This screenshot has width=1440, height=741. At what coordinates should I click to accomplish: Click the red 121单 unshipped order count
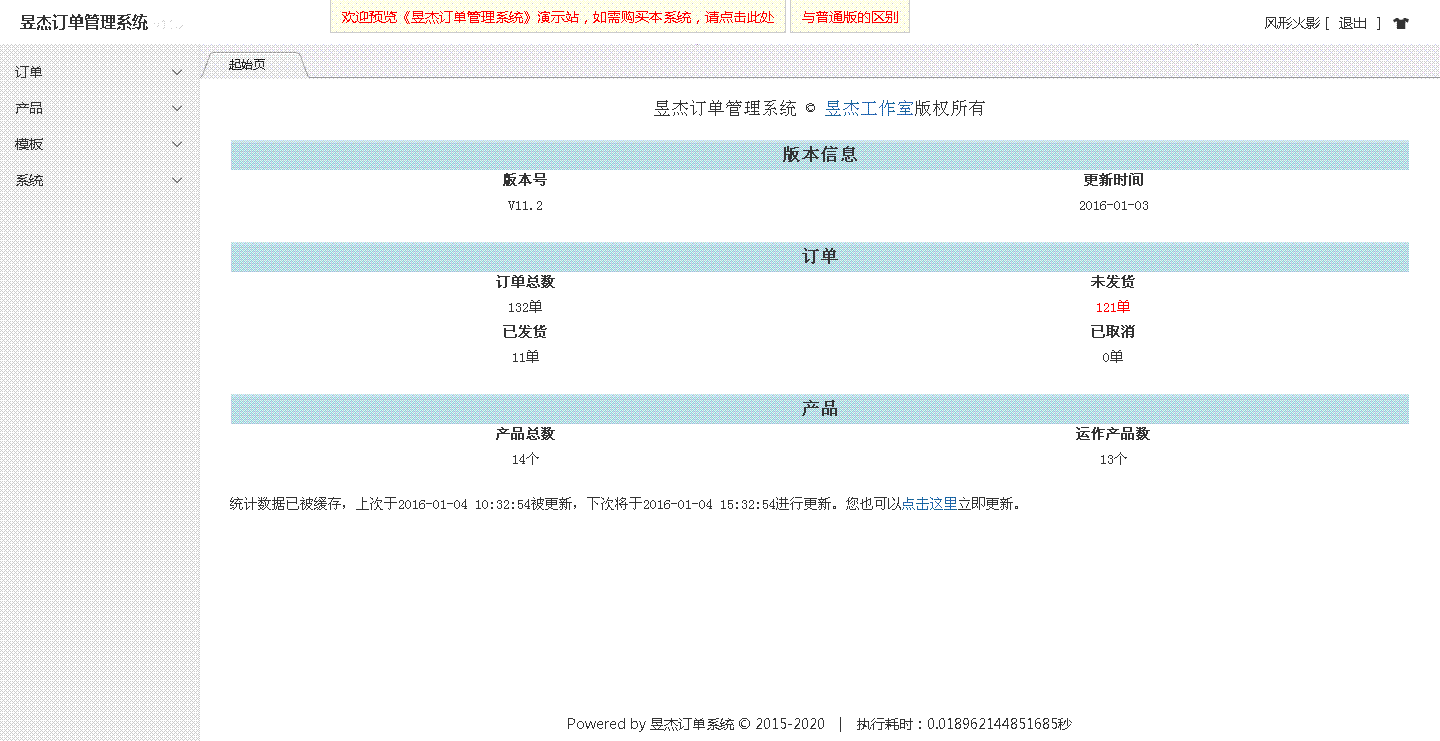point(1112,307)
